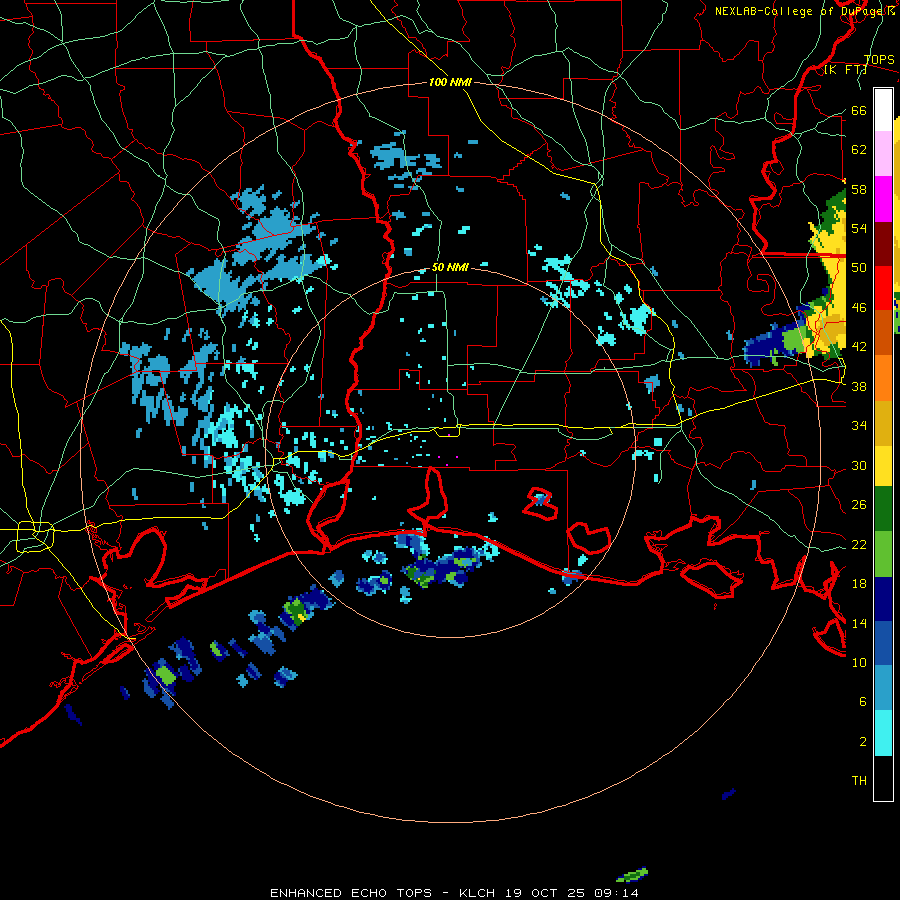This screenshot has width=900, height=900.
Task: Click the legend value '14'
Action: click(859, 623)
